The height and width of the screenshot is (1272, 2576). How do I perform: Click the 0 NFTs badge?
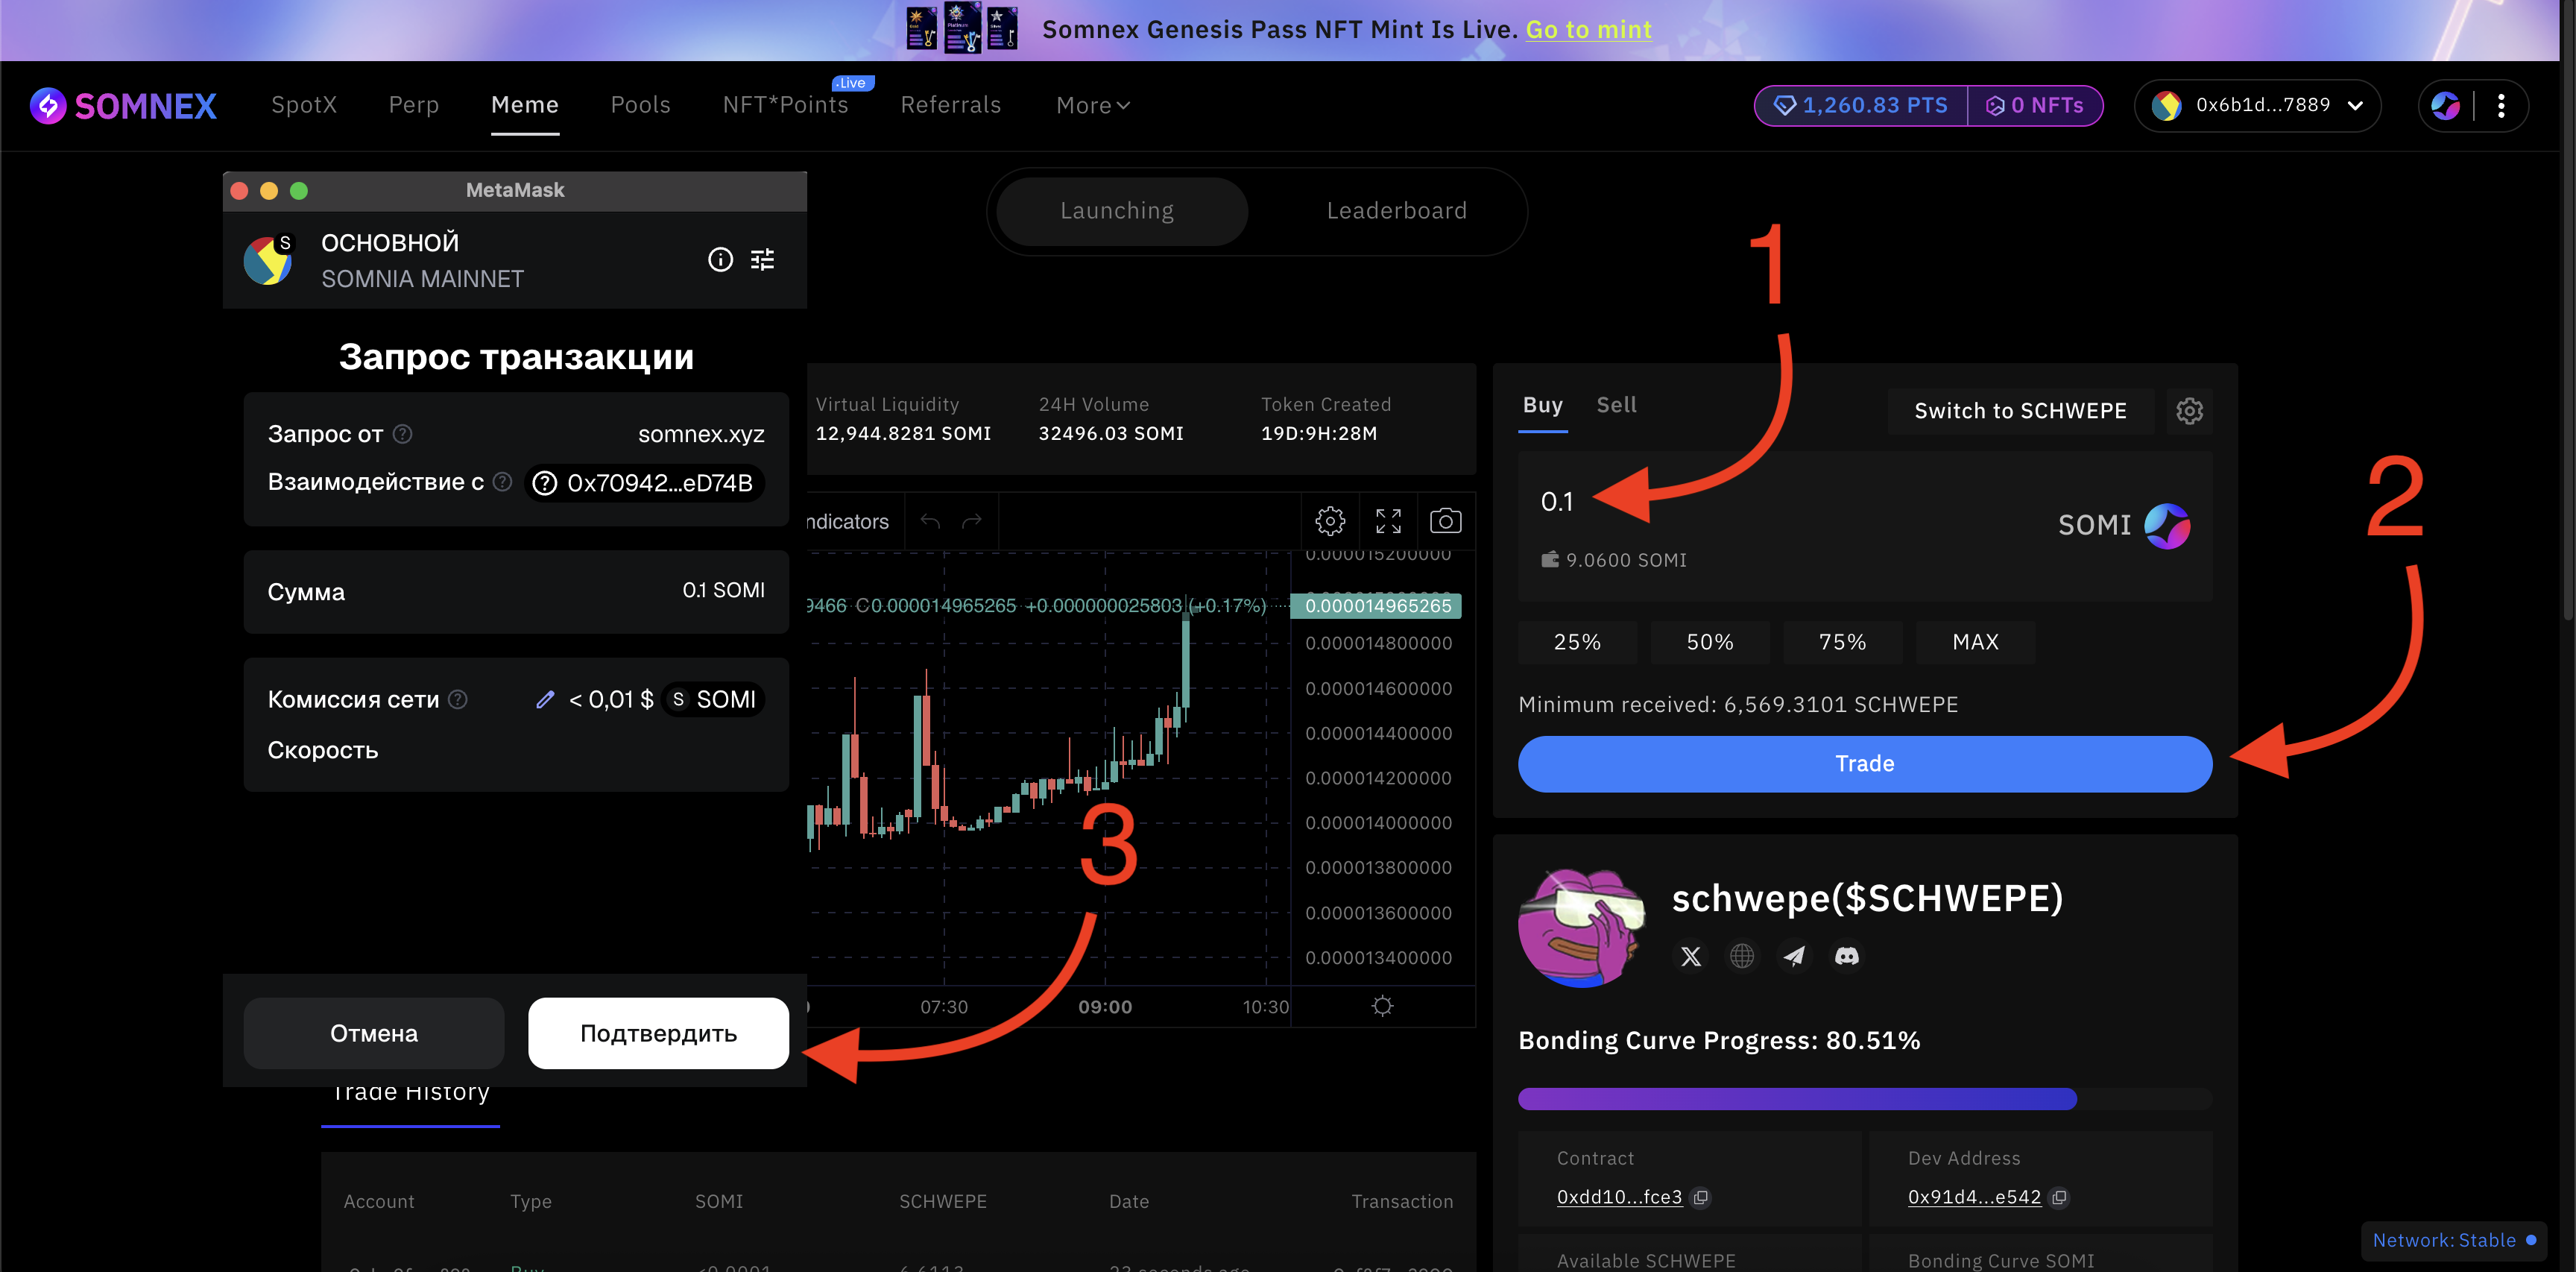coord(2035,105)
